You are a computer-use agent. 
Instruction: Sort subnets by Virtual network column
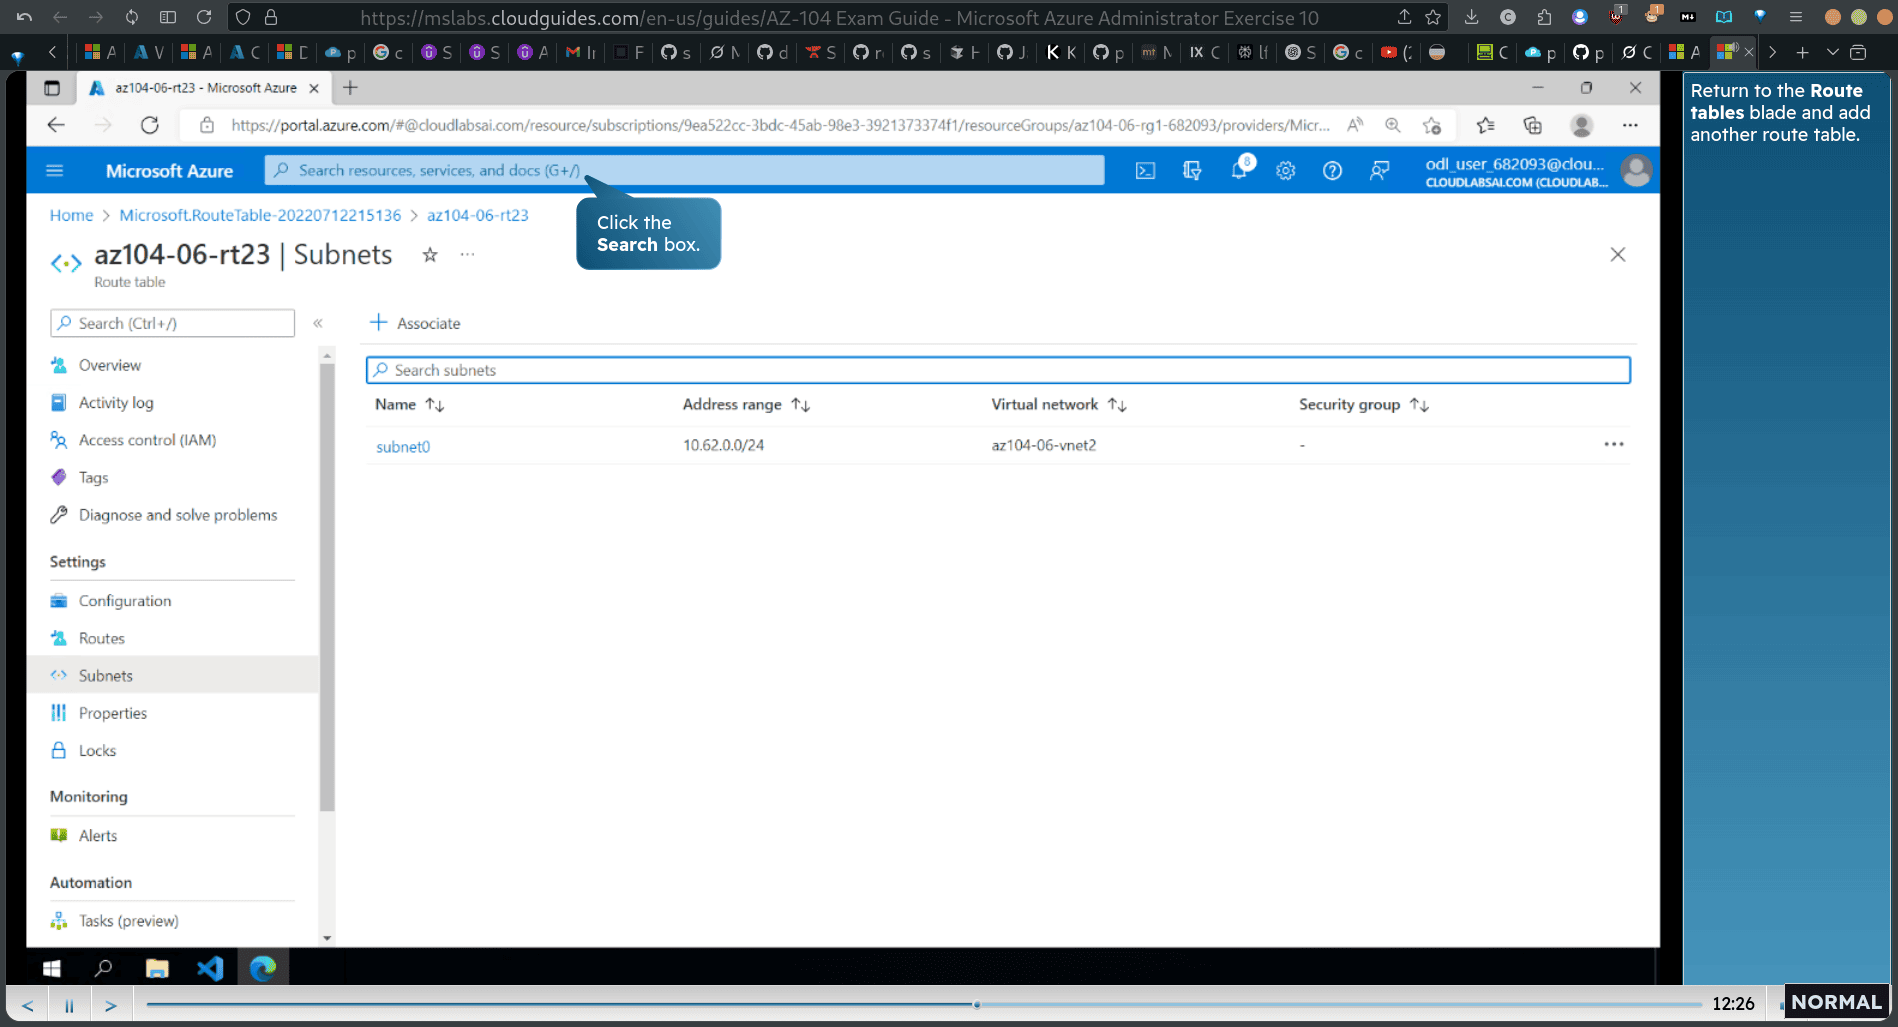coord(1059,404)
